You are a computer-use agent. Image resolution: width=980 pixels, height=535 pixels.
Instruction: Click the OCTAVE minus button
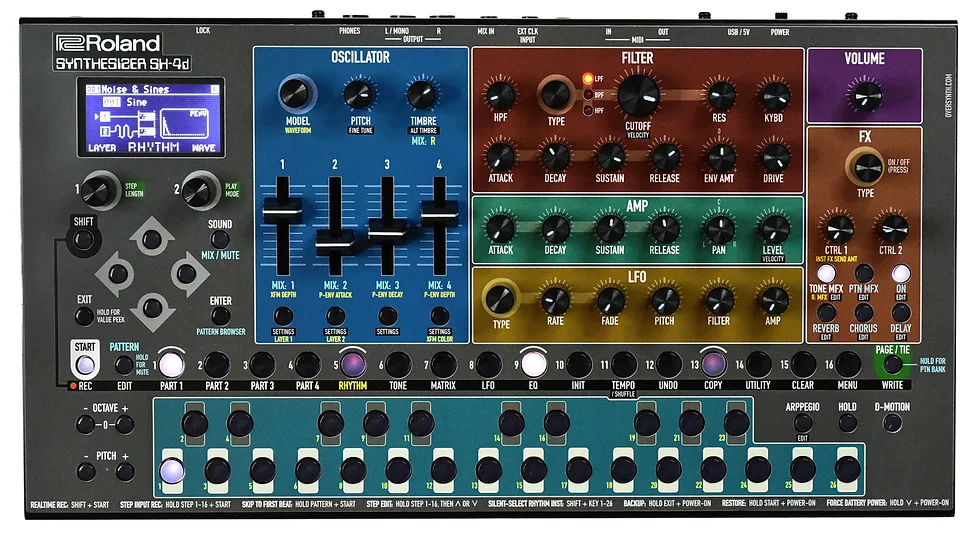click(x=86, y=424)
